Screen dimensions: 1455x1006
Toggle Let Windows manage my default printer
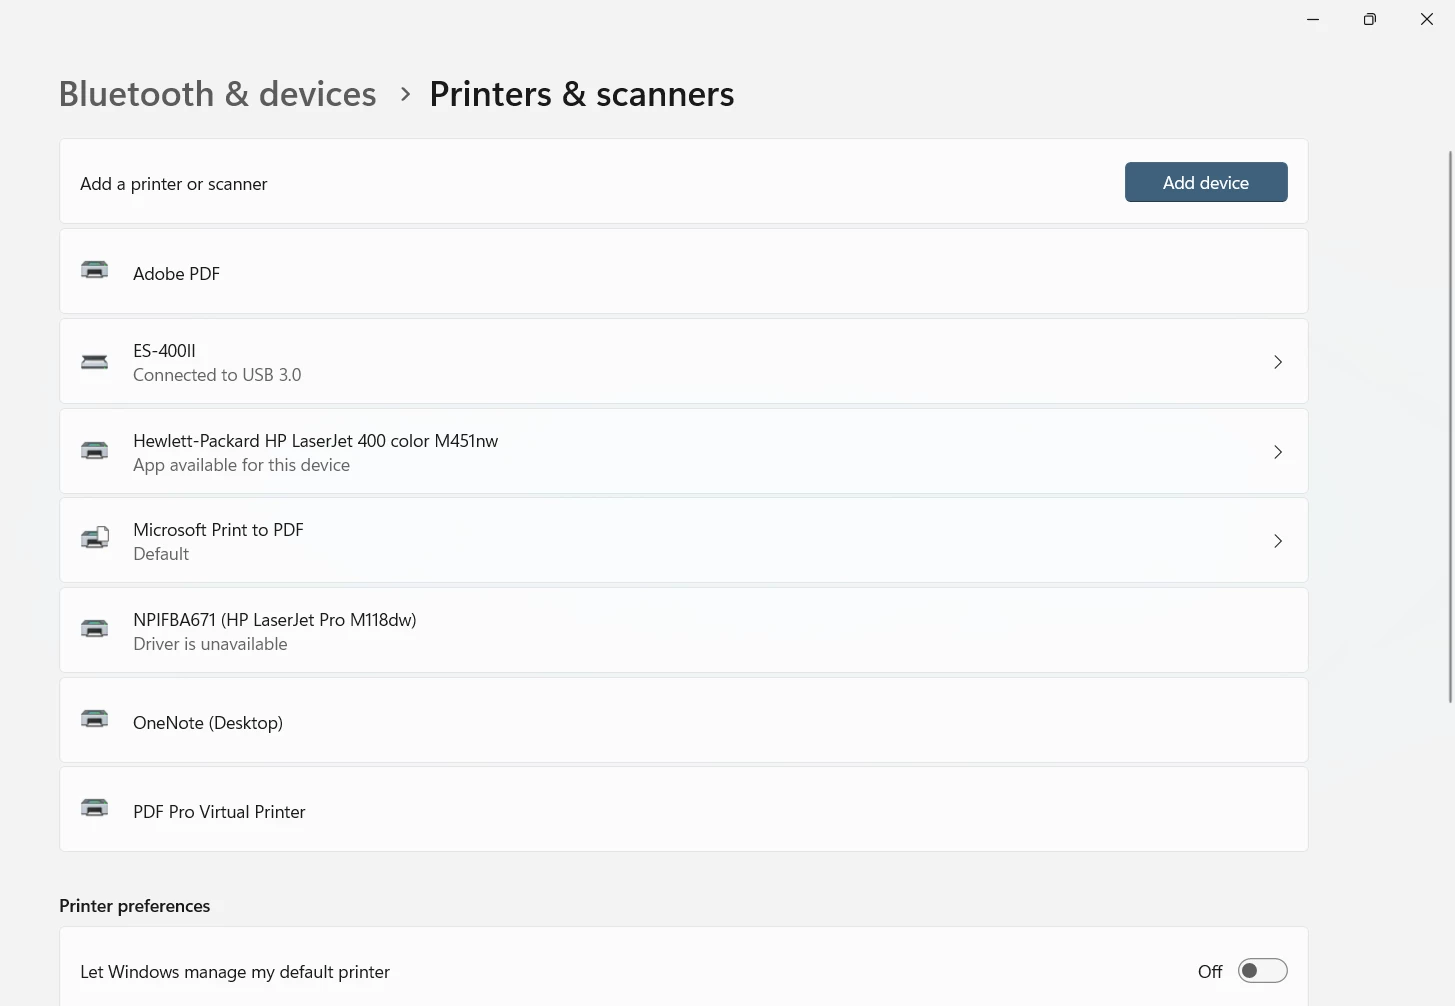click(x=1262, y=971)
